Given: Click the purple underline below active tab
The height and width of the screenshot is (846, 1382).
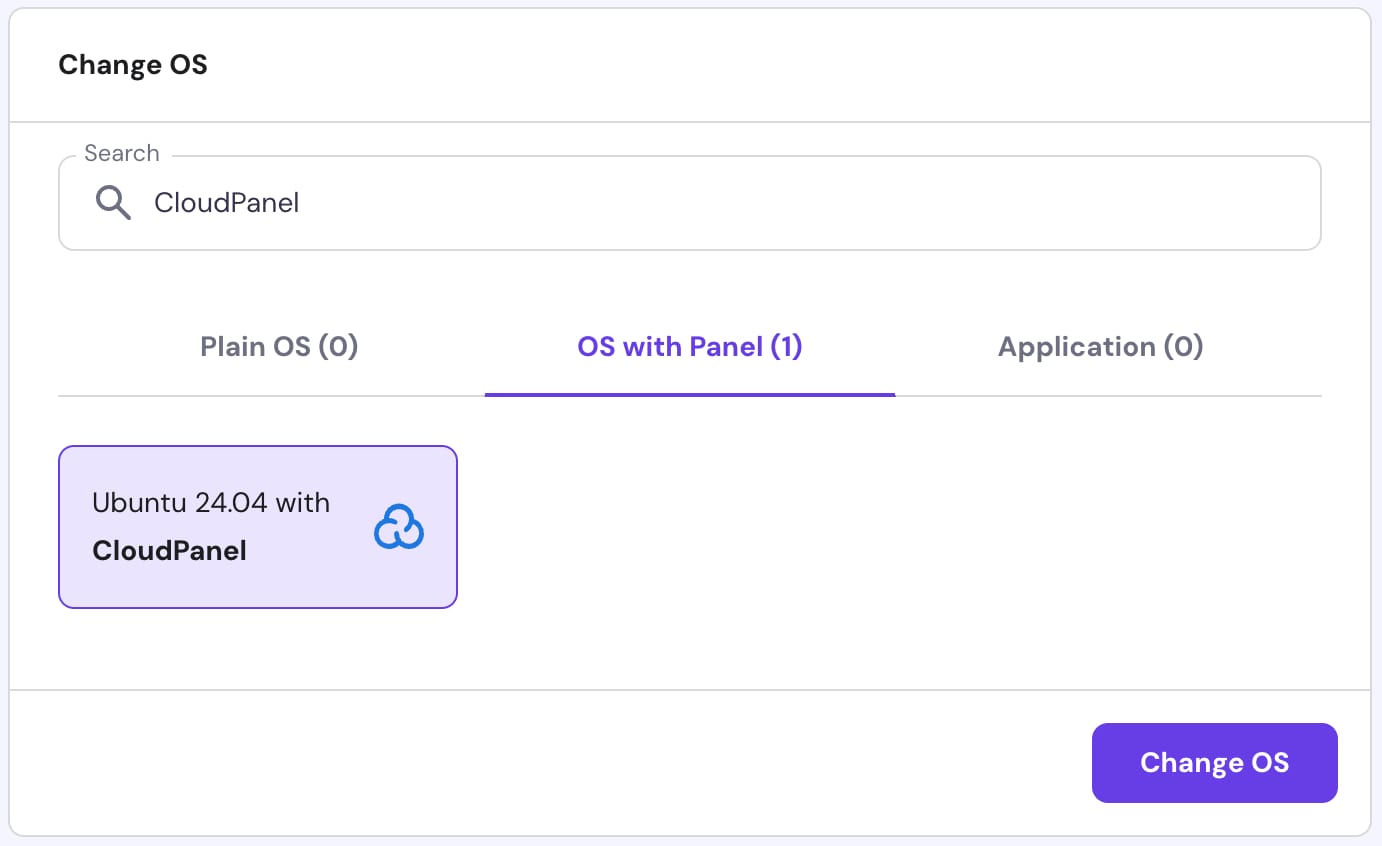Looking at the screenshot, I should [690, 394].
